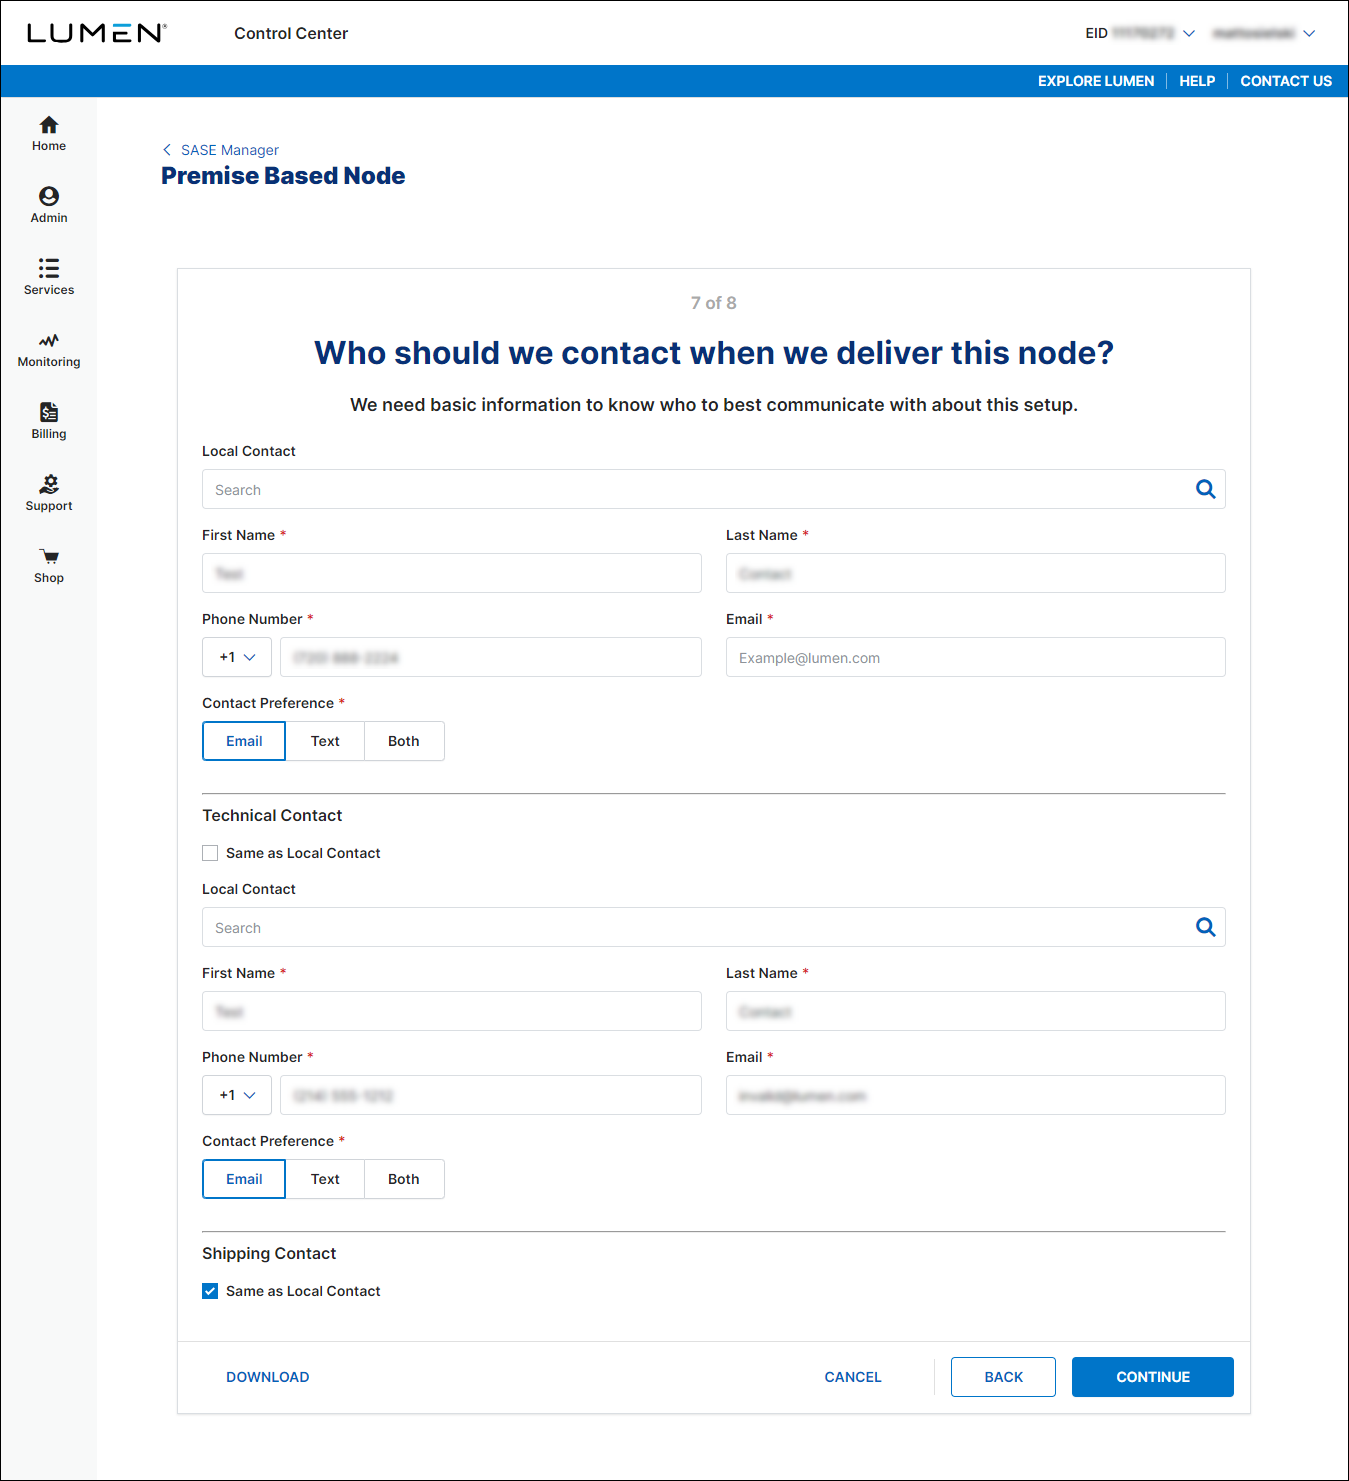Focus the technical contact phone number field
Viewport: 1349px width, 1481px height.
point(491,1095)
